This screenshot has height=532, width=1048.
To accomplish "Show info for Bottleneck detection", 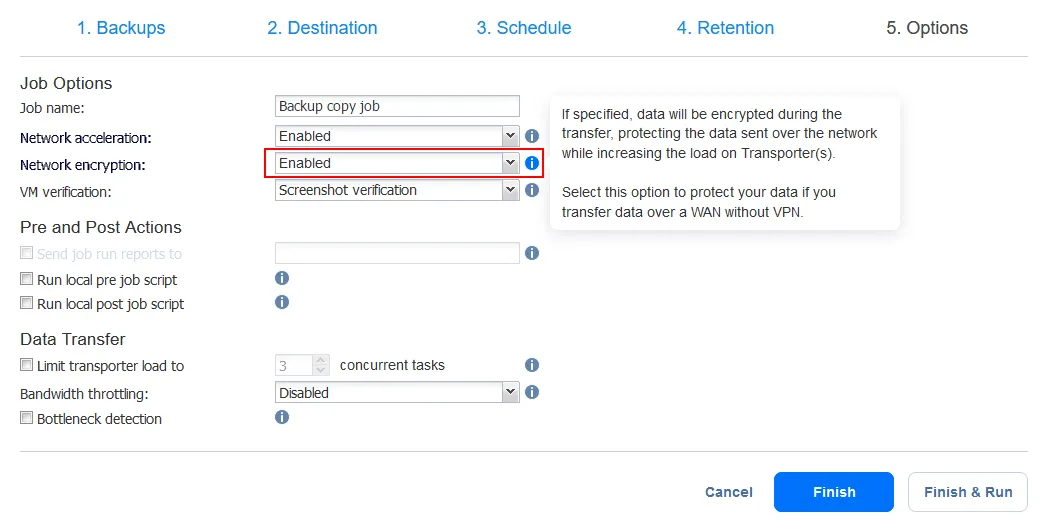I will tap(282, 417).
